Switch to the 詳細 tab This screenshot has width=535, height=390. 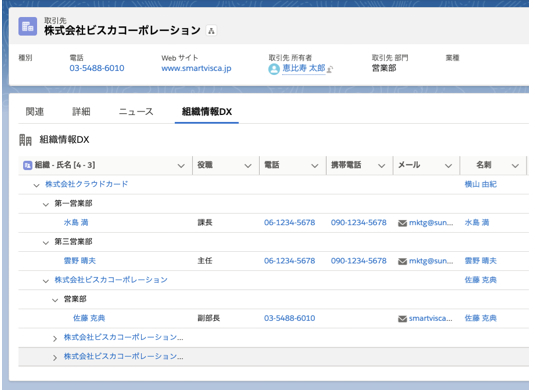pos(81,112)
